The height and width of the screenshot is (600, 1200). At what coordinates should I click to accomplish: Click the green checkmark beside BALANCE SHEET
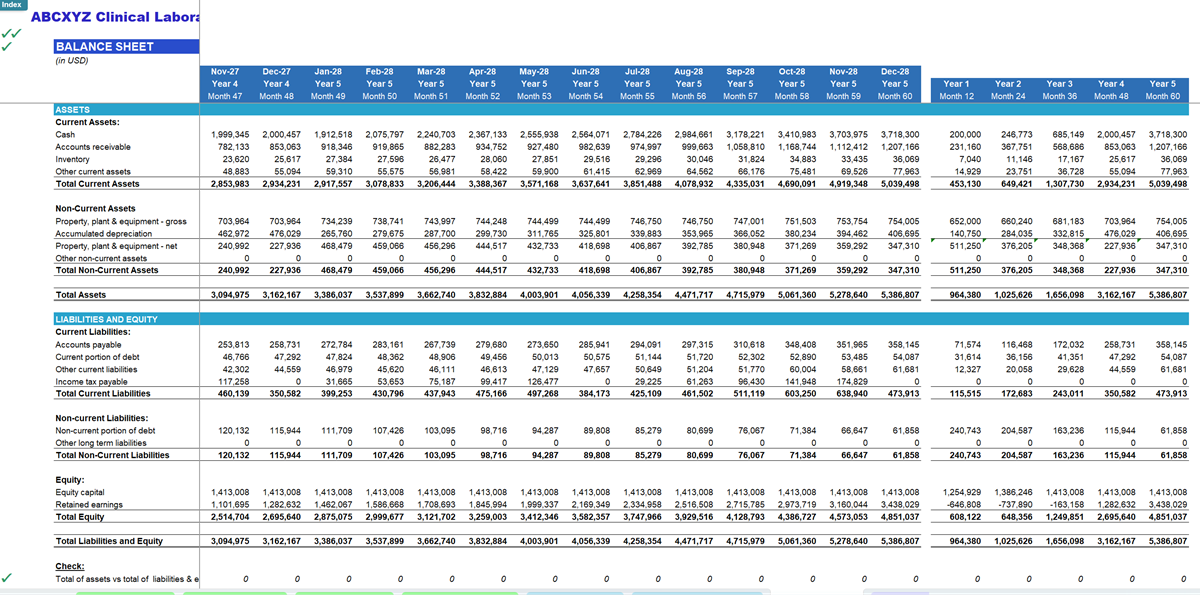9,45
